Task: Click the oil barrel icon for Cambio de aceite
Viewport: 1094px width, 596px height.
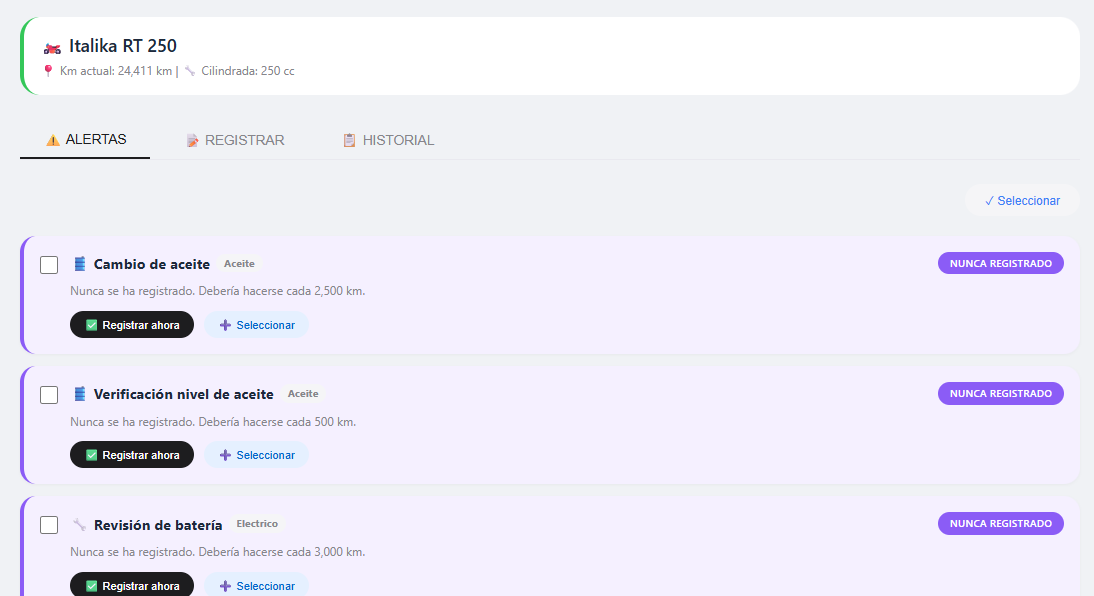Action: click(80, 264)
